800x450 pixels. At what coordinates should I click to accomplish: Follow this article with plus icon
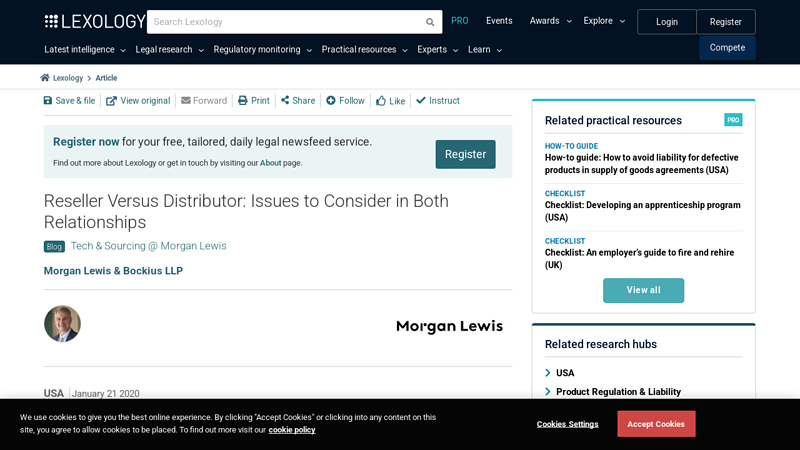331,101
